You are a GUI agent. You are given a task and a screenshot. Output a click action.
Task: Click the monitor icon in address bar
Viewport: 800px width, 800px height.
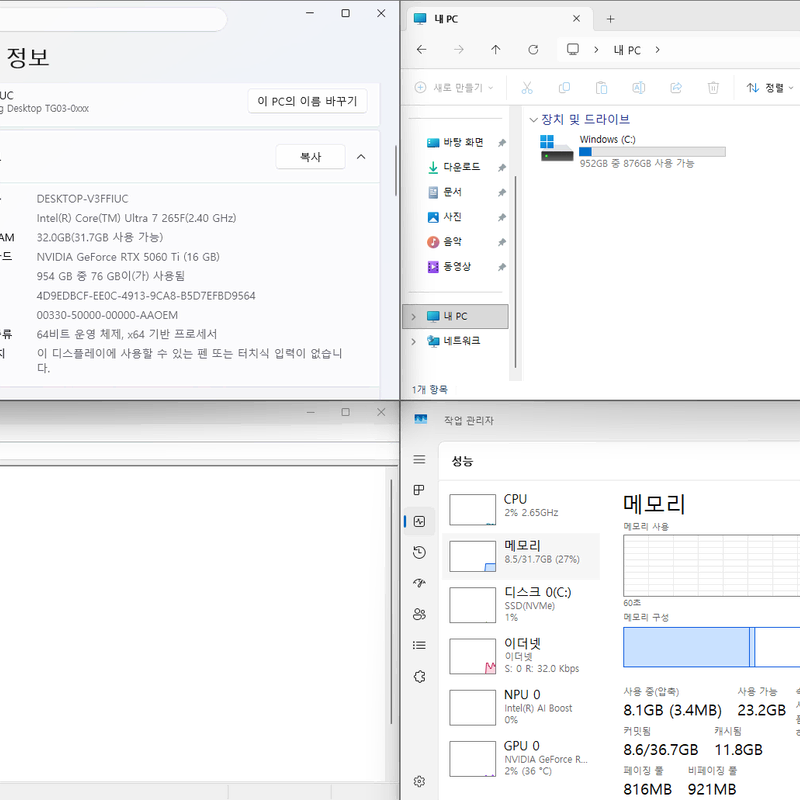[573, 49]
